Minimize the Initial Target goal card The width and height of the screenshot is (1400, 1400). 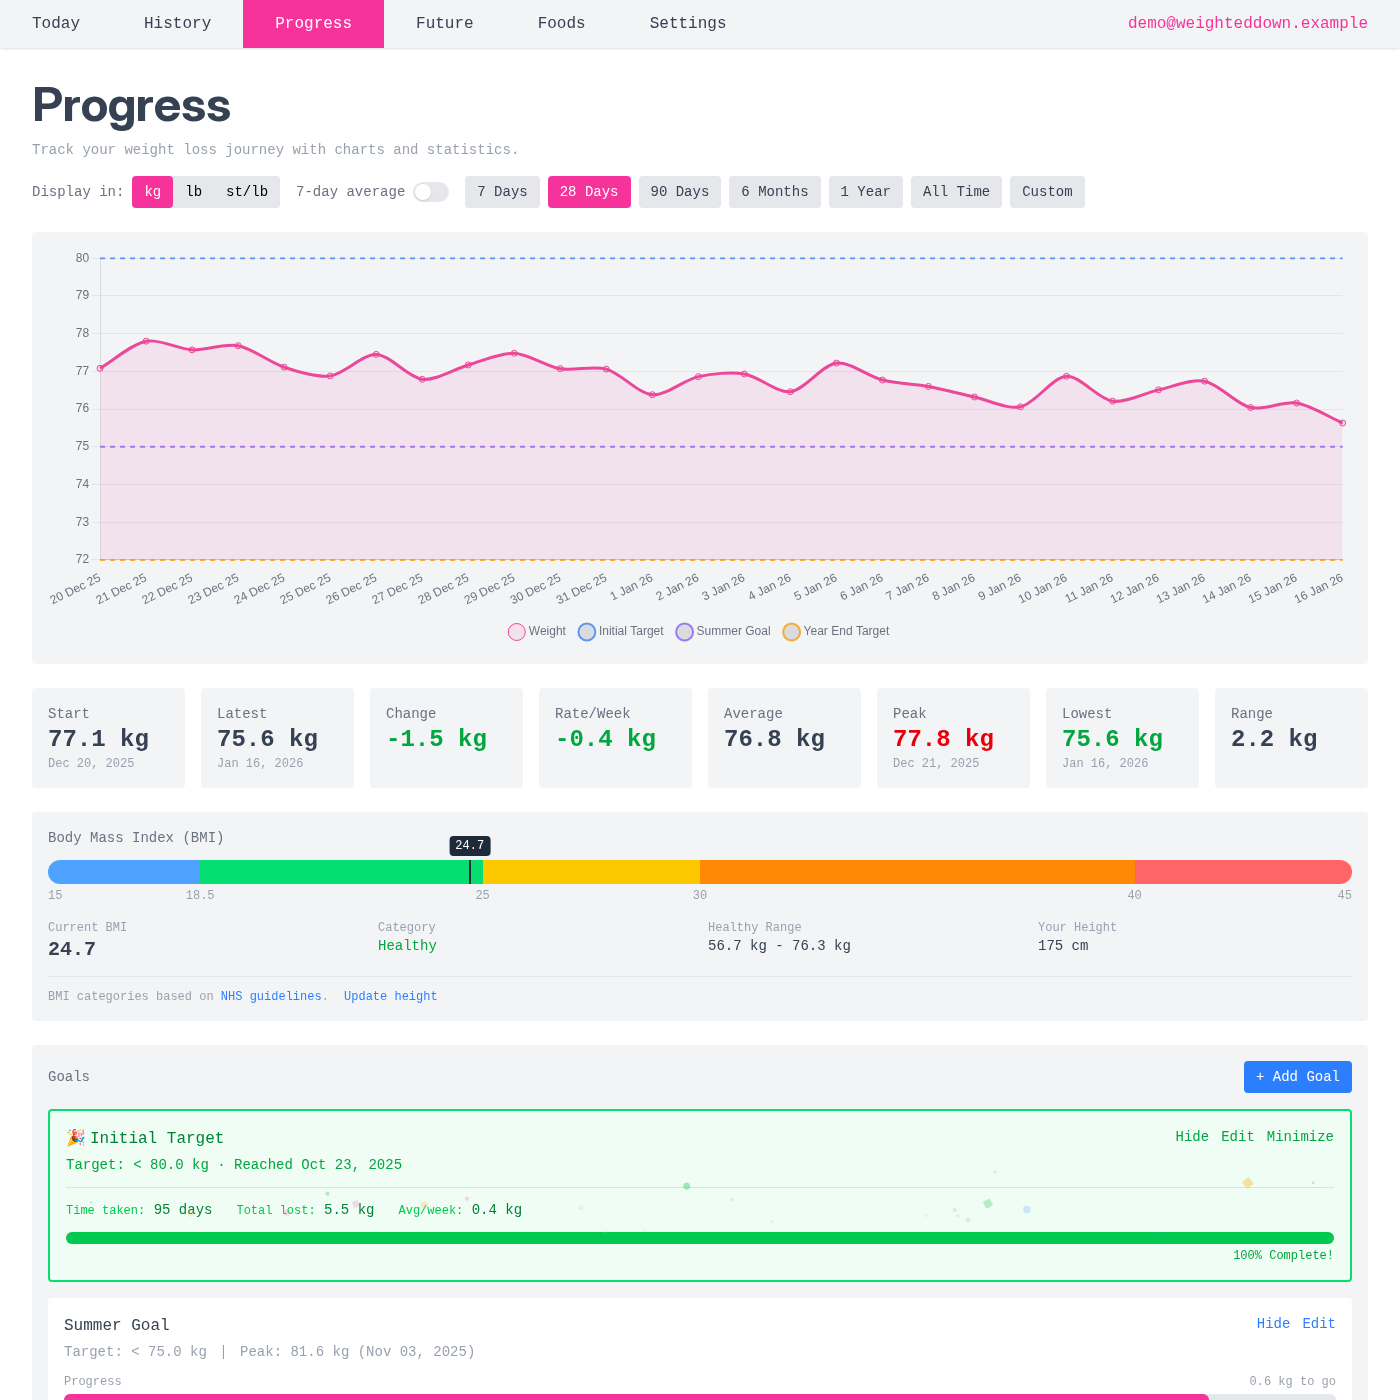point(1300,1137)
